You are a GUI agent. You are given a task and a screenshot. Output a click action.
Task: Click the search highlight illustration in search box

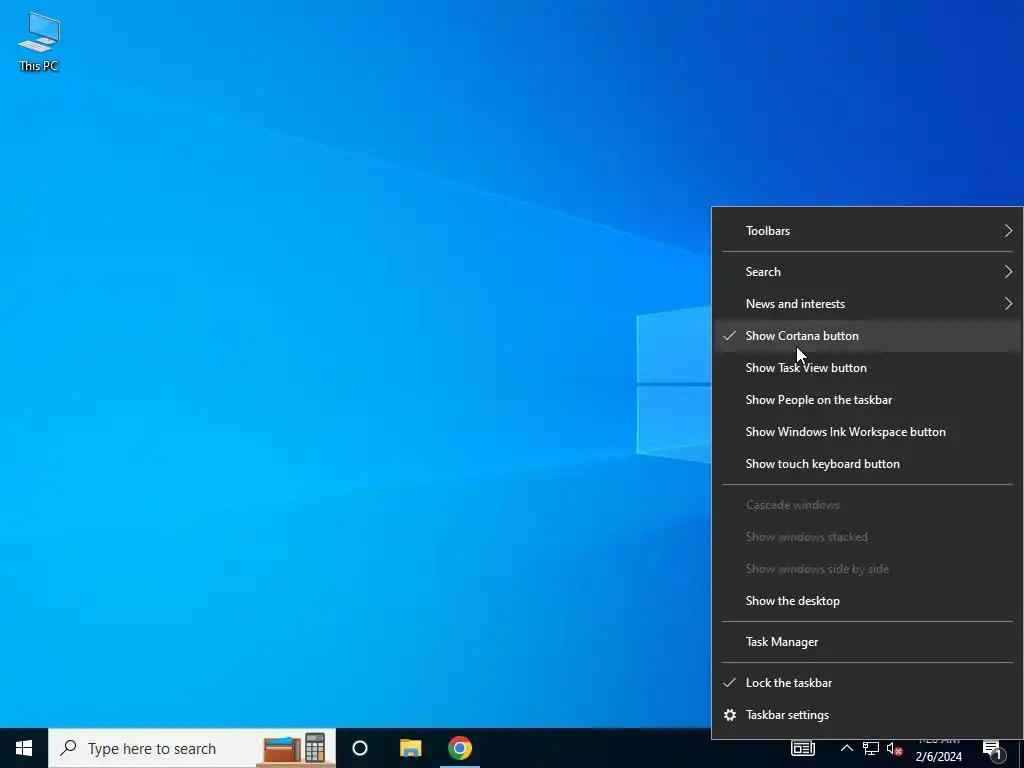point(295,748)
